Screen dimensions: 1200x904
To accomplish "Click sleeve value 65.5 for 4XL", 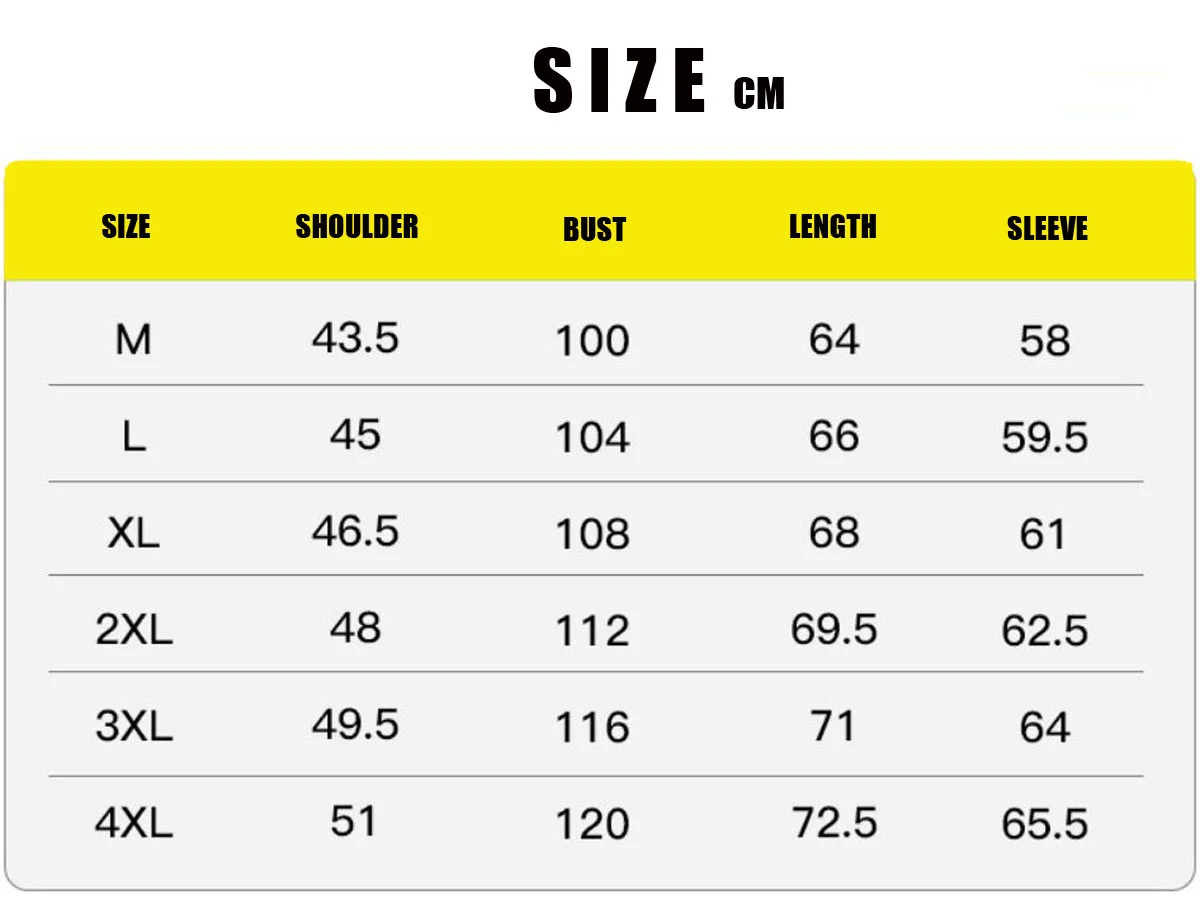I will (x=1045, y=824).
